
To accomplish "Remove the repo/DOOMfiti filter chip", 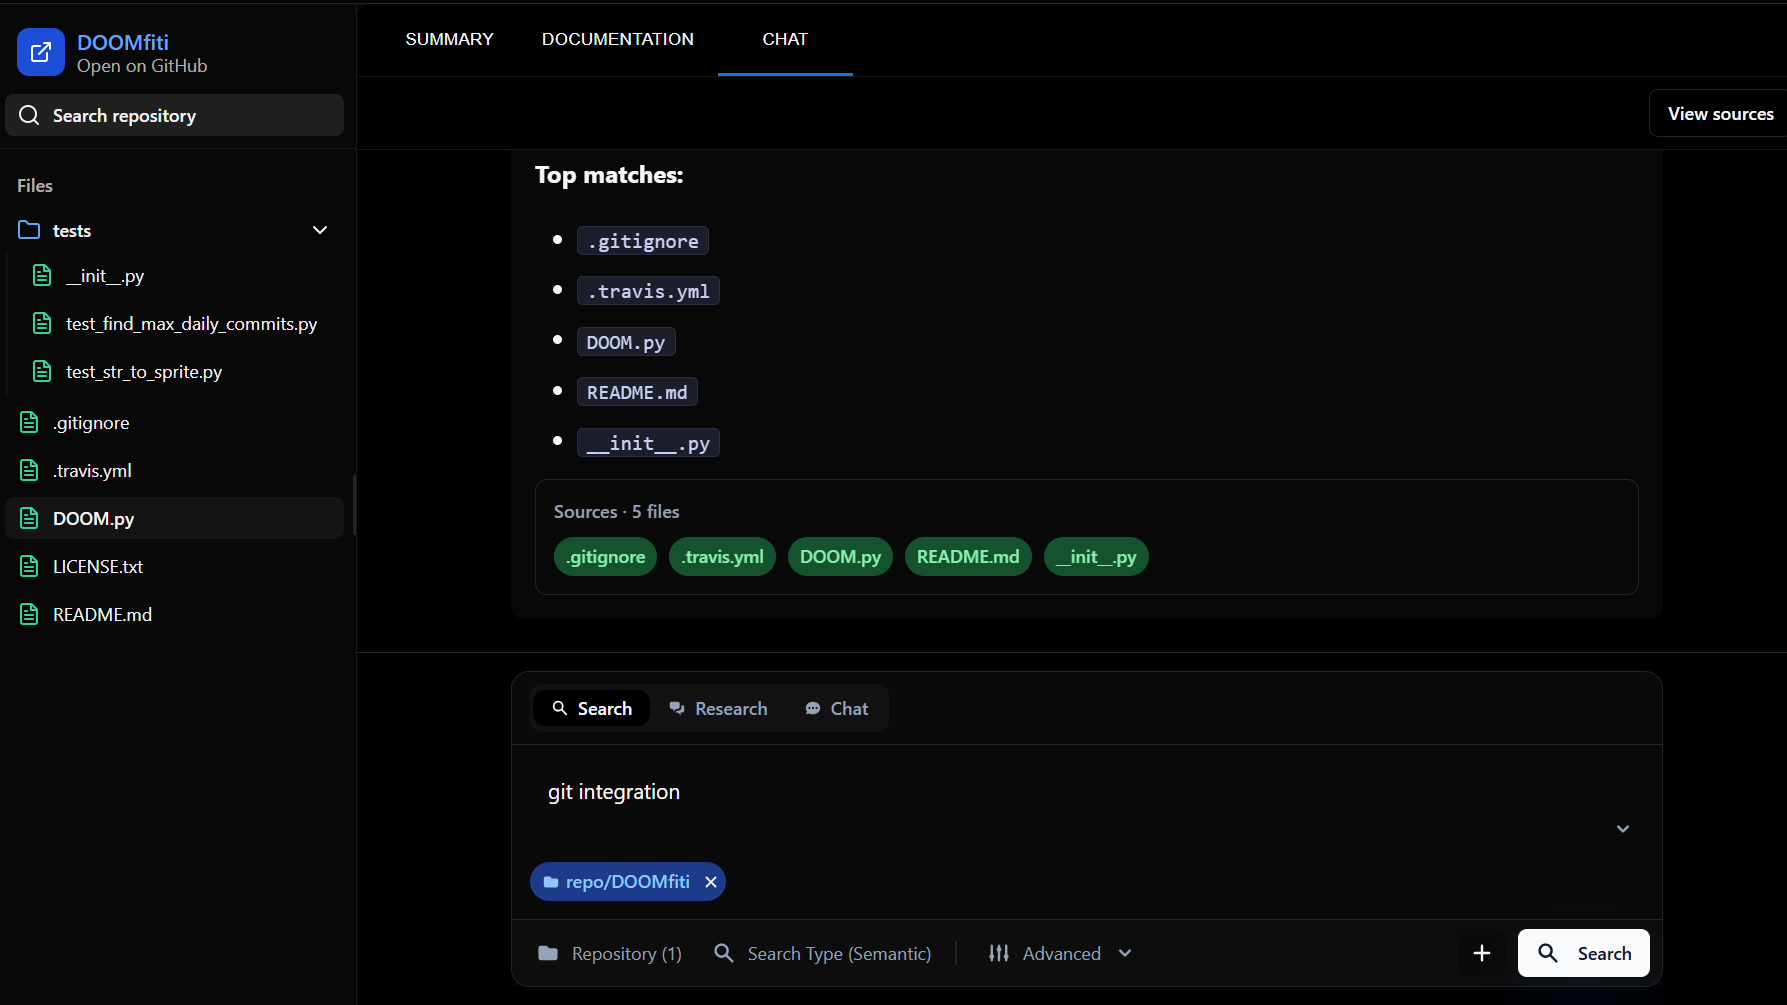I will click(711, 882).
